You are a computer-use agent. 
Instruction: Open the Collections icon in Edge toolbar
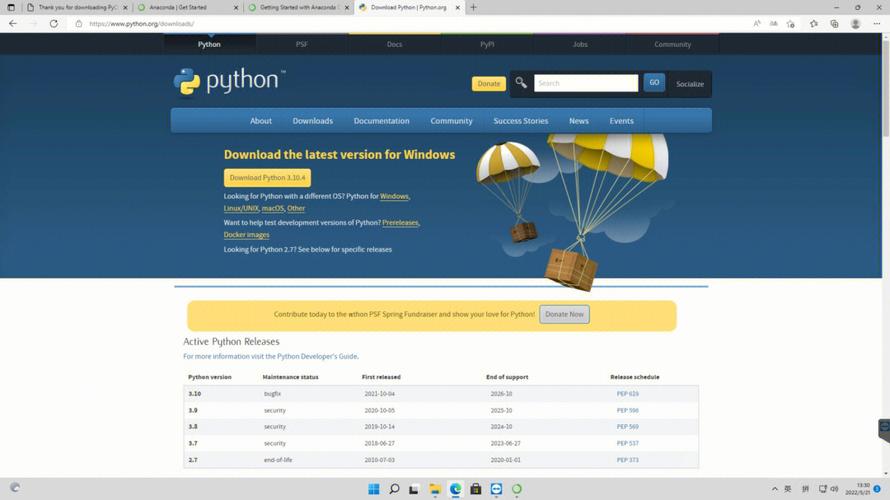pyautogui.click(x=834, y=24)
